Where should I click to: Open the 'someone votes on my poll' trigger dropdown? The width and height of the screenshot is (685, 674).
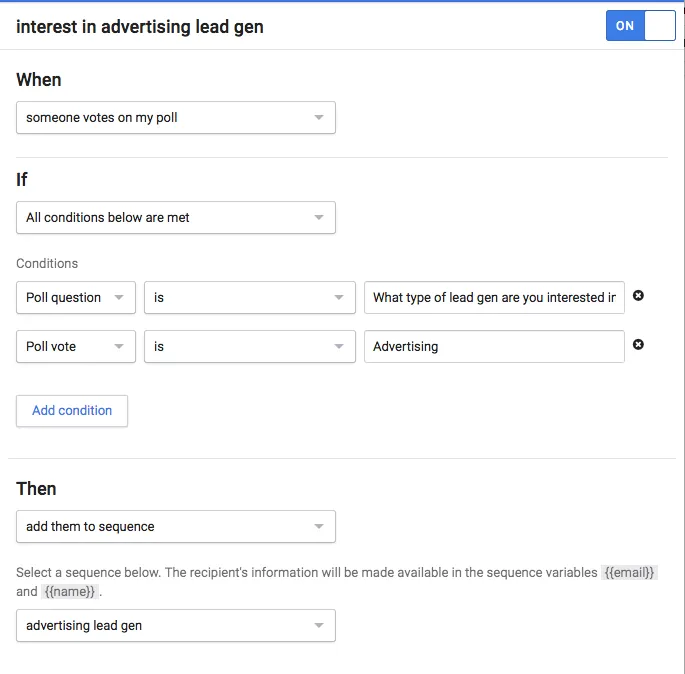pos(176,118)
